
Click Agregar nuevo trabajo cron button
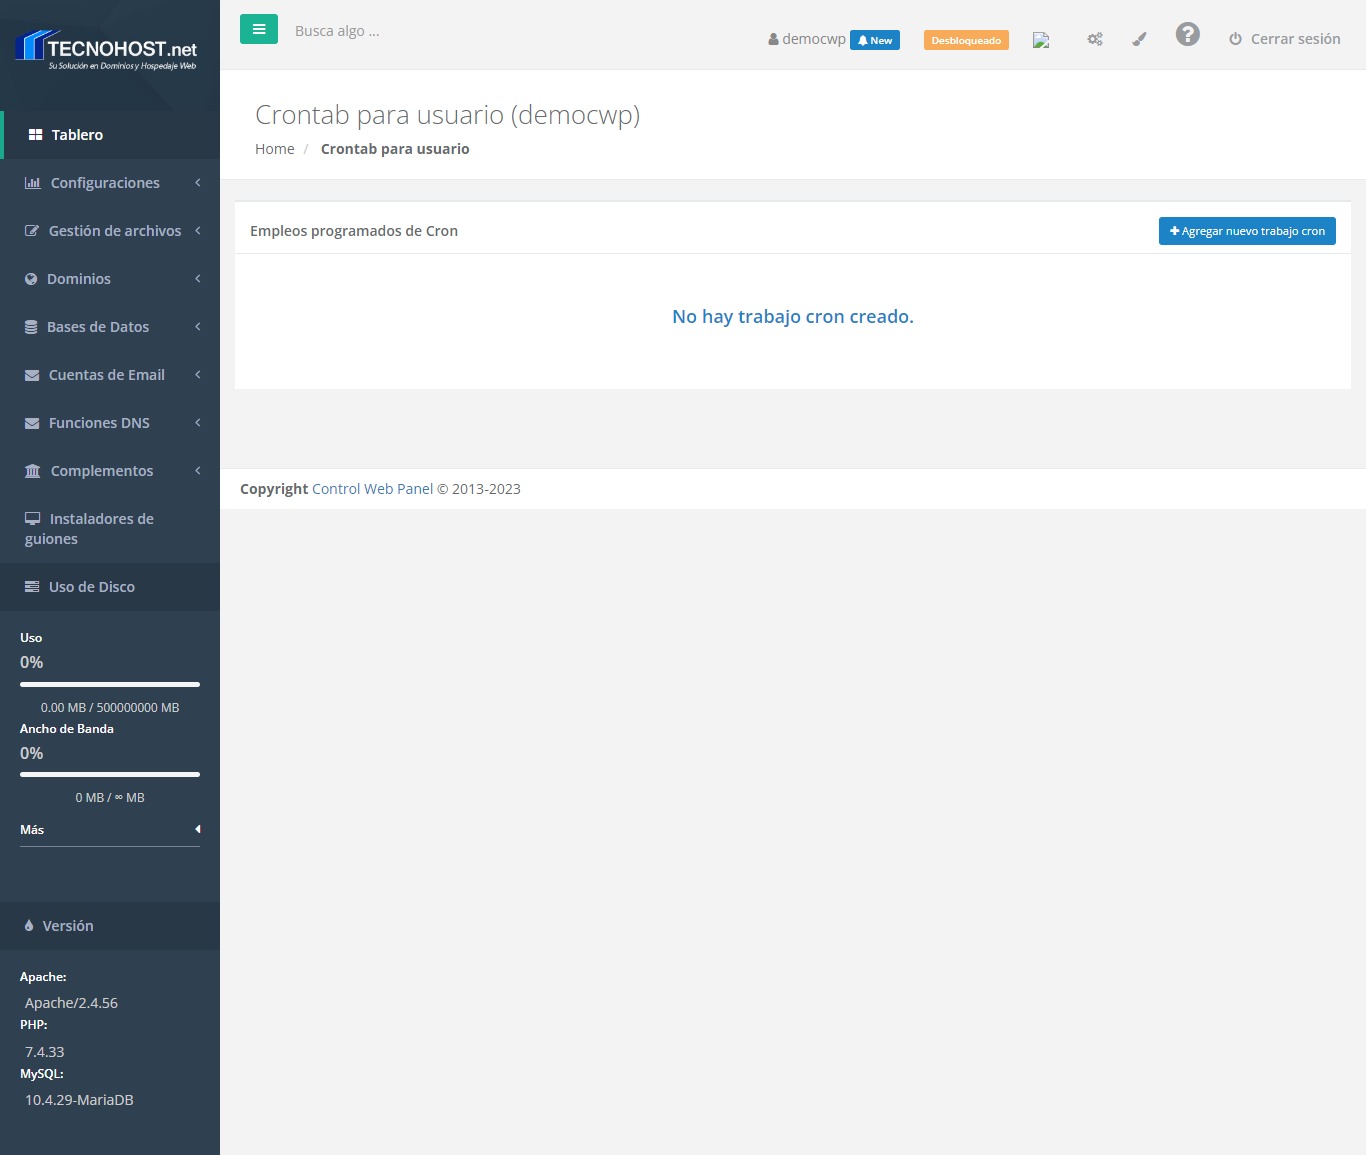pyautogui.click(x=1247, y=231)
